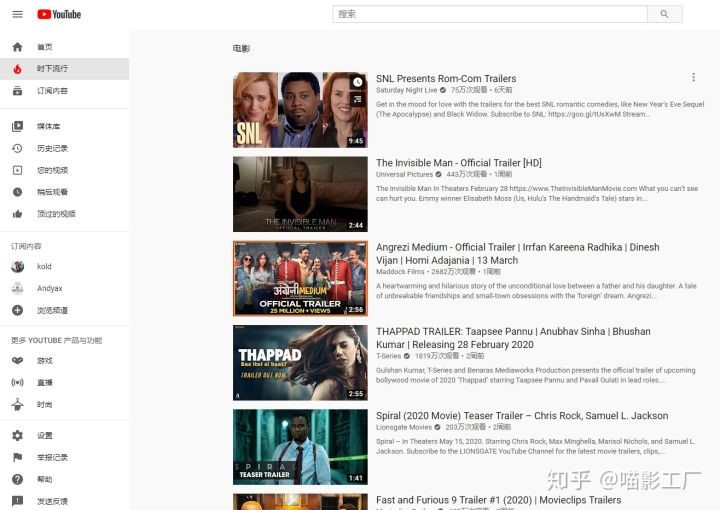Screen dimensions: 720x510
Task: Open three-dot menu for SNL video
Action: tap(693, 78)
